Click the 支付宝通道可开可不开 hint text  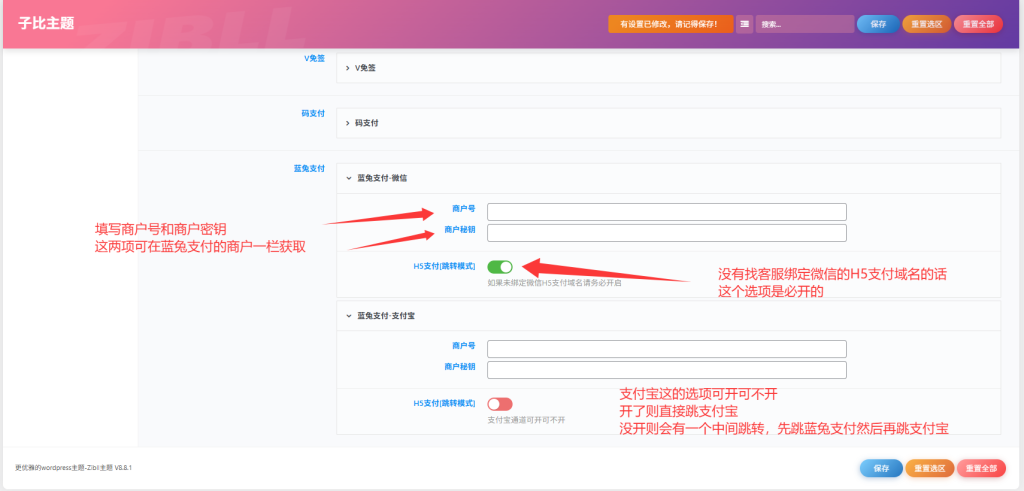526,420
